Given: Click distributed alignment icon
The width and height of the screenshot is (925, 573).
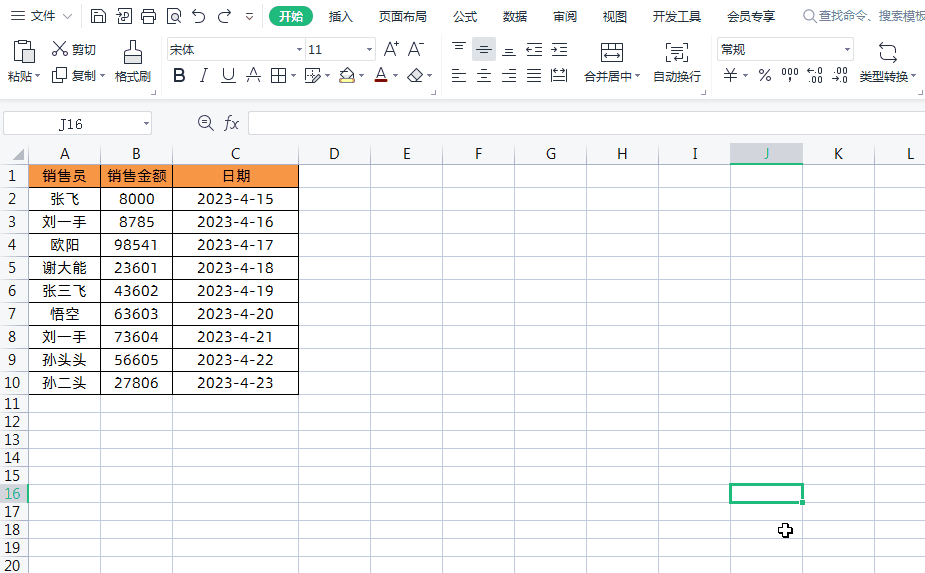Looking at the screenshot, I should pos(559,76).
